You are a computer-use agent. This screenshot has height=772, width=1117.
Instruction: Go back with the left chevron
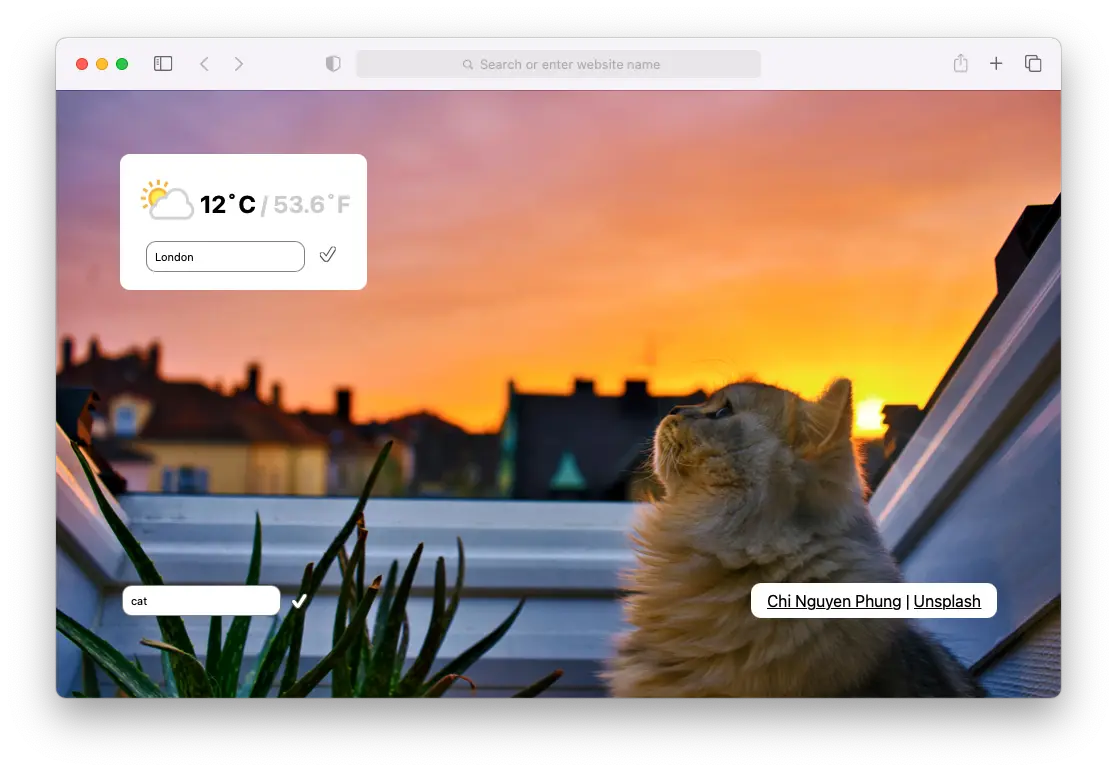pyautogui.click(x=204, y=64)
